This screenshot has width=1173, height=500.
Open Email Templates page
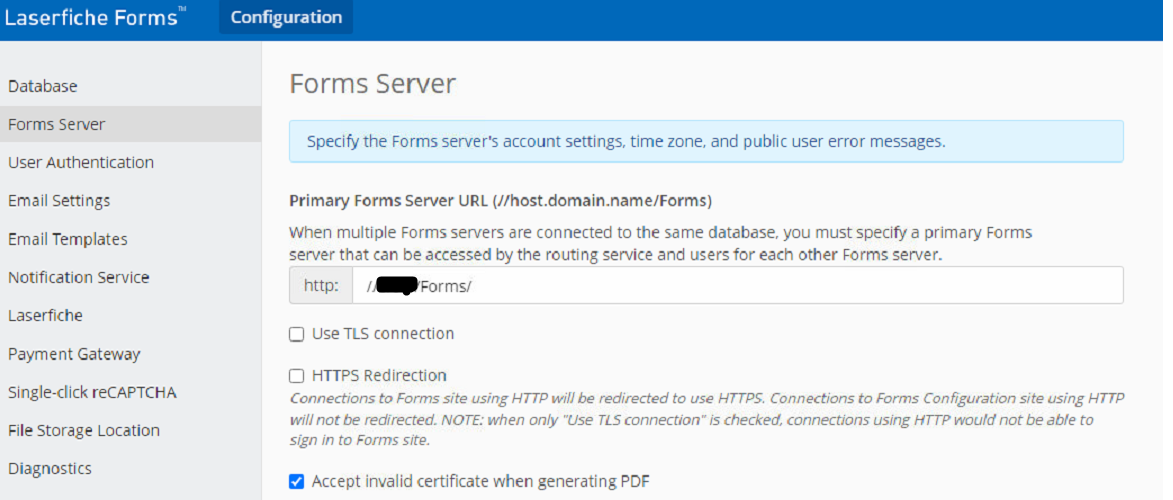pyautogui.click(x=67, y=239)
